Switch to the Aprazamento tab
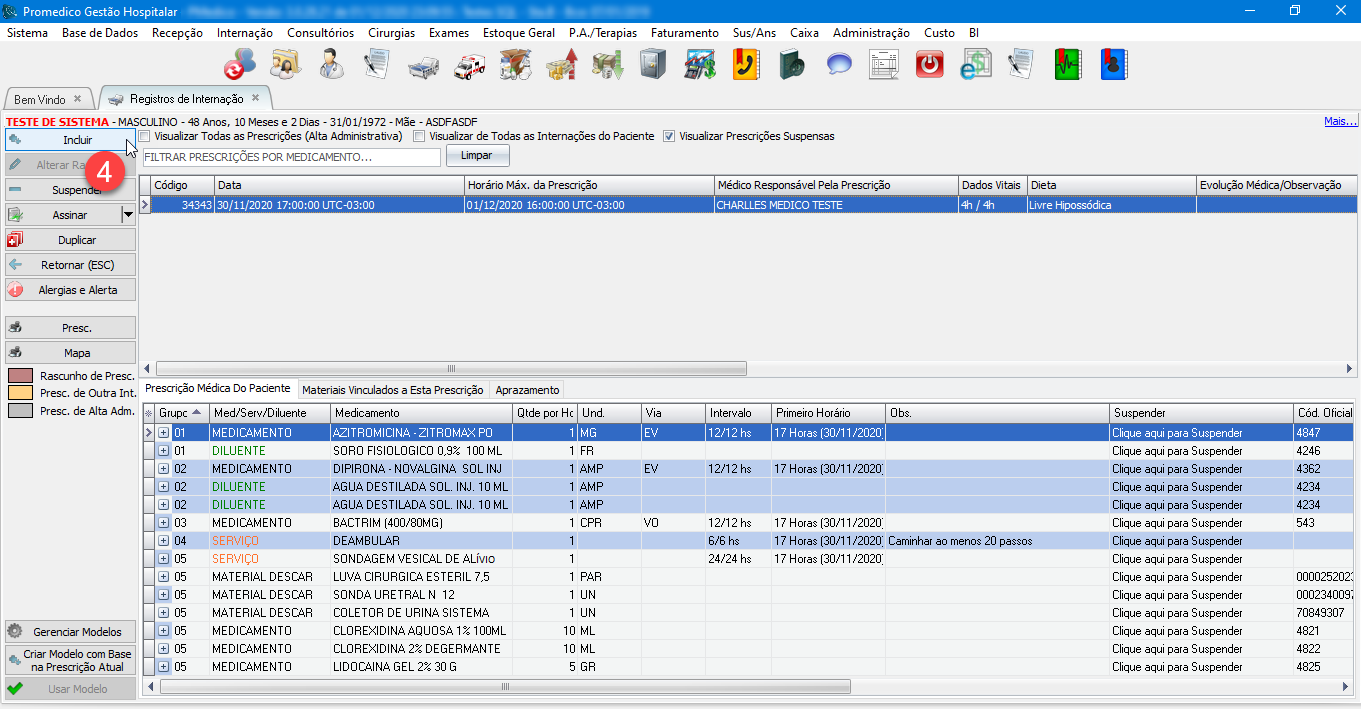The image size is (1361, 709). click(x=527, y=390)
